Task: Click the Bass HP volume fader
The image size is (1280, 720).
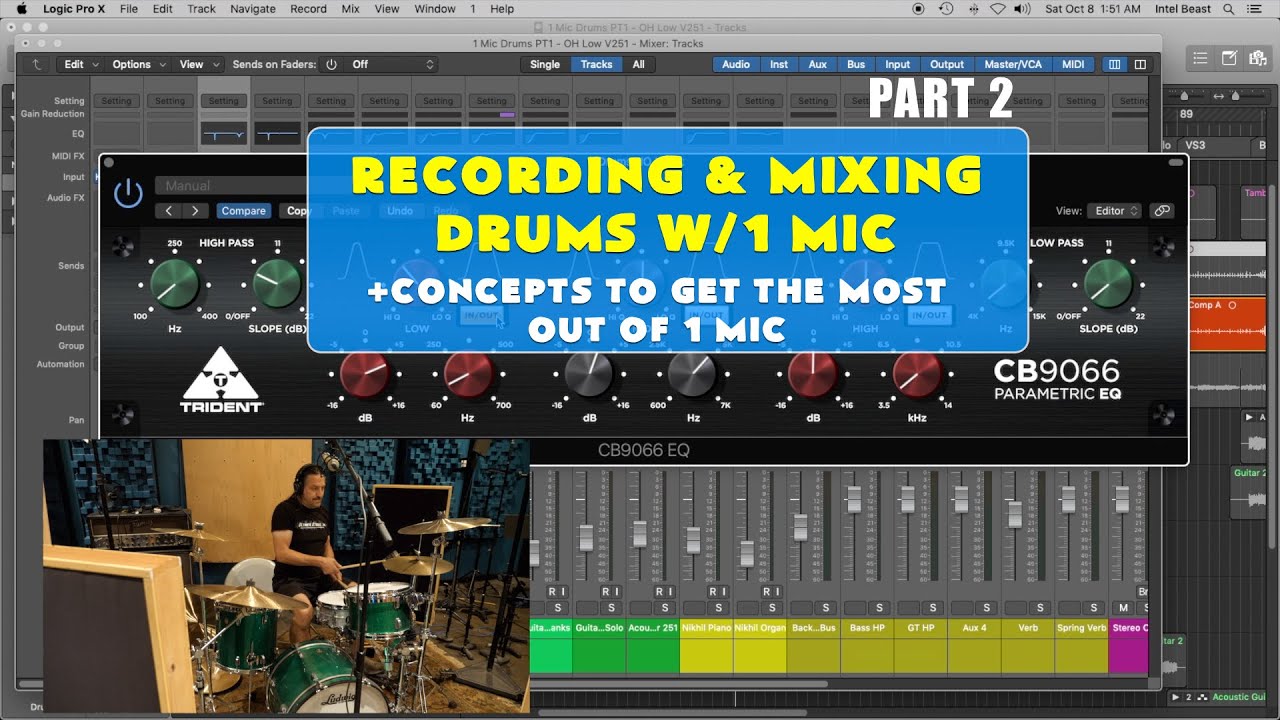Action: [854, 498]
